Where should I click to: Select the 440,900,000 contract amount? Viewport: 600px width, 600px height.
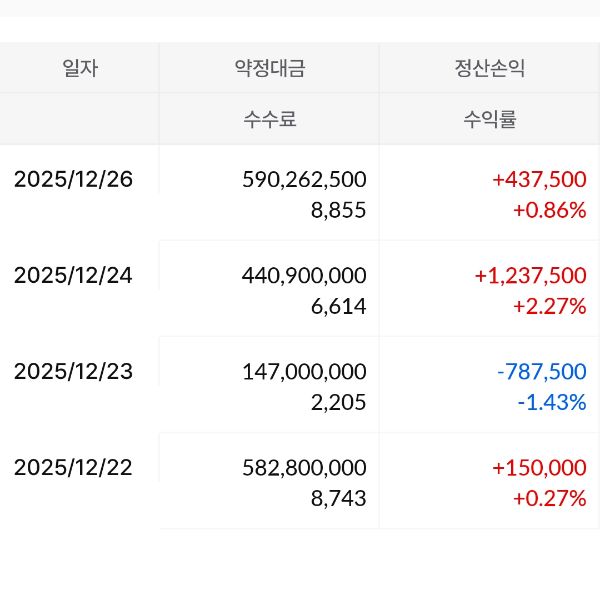[x=304, y=276]
